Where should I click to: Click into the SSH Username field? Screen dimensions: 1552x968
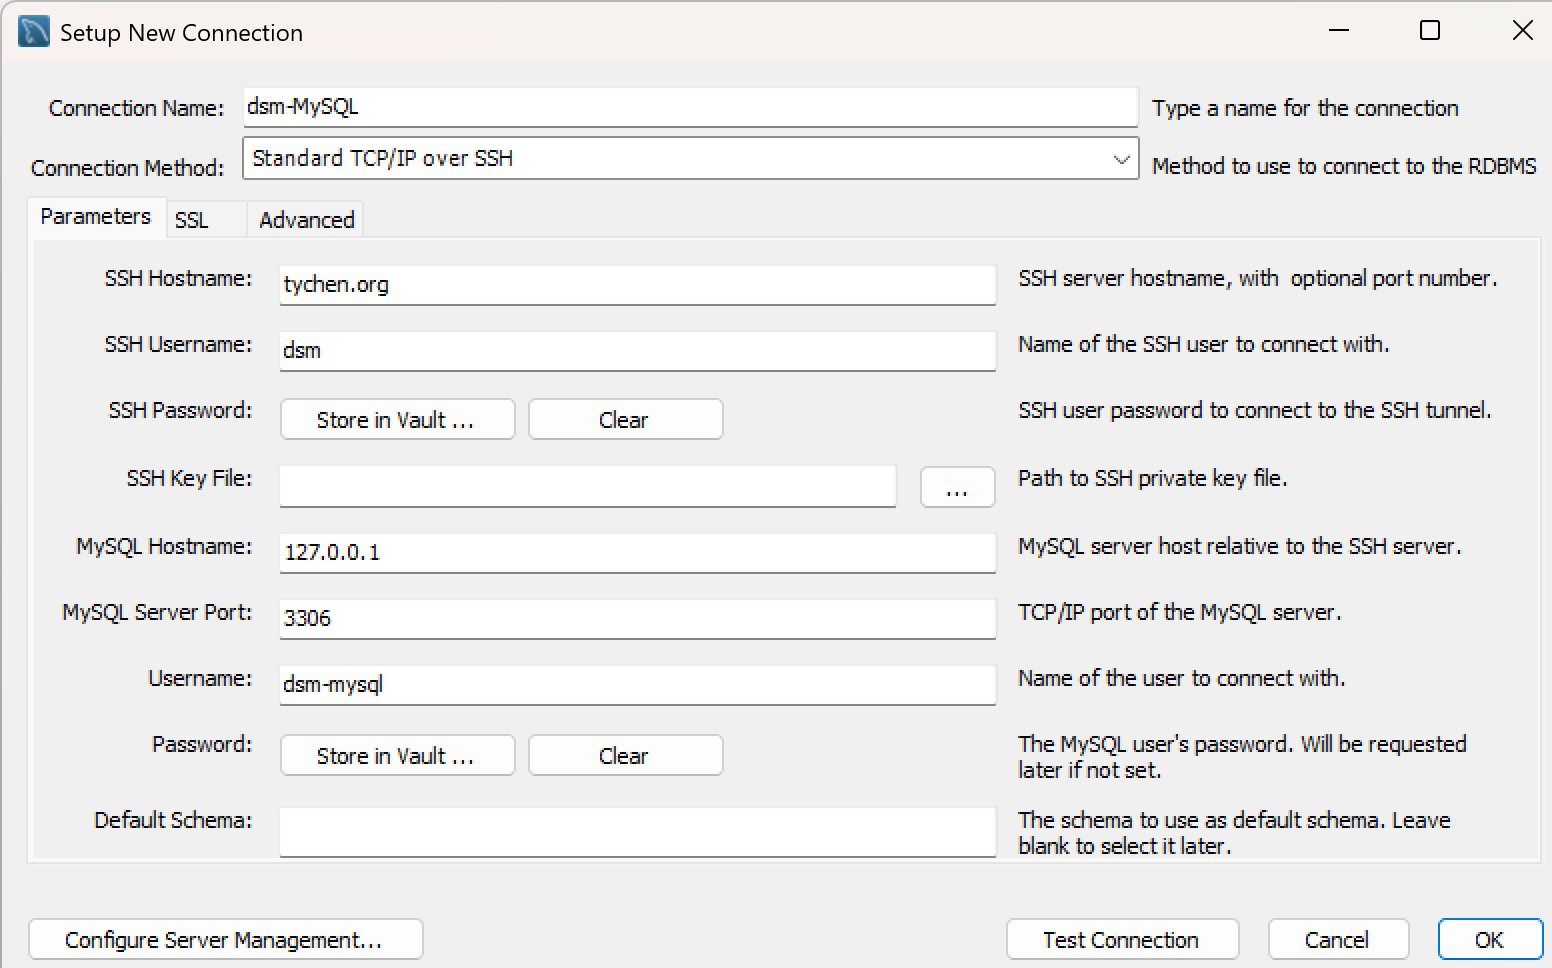(x=637, y=351)
